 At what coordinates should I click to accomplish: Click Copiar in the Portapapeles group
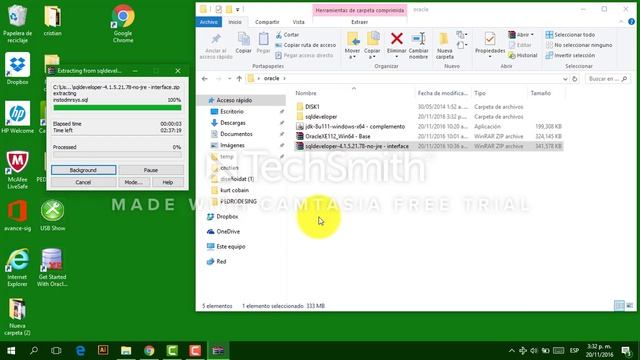243,43
